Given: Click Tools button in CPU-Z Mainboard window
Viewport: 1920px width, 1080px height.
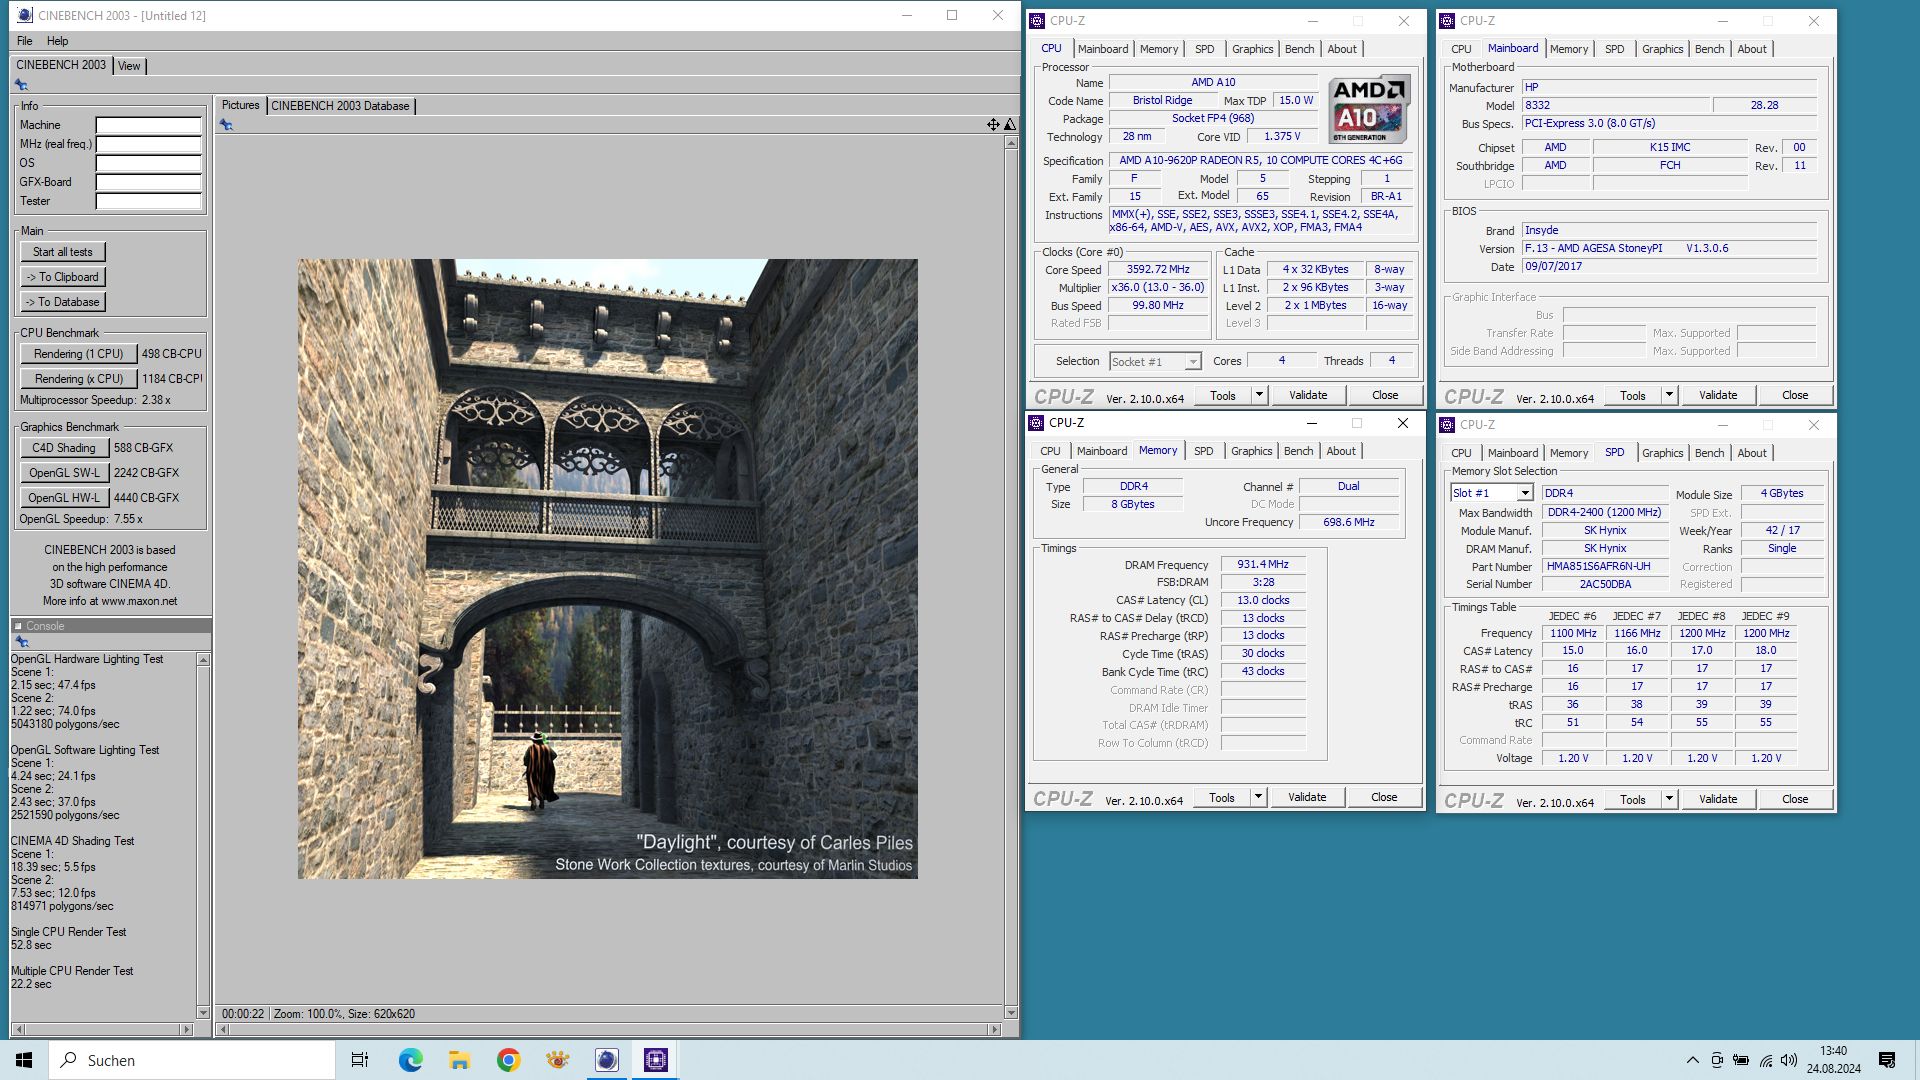Looking at the screenshot, I should pos(1632,395).
